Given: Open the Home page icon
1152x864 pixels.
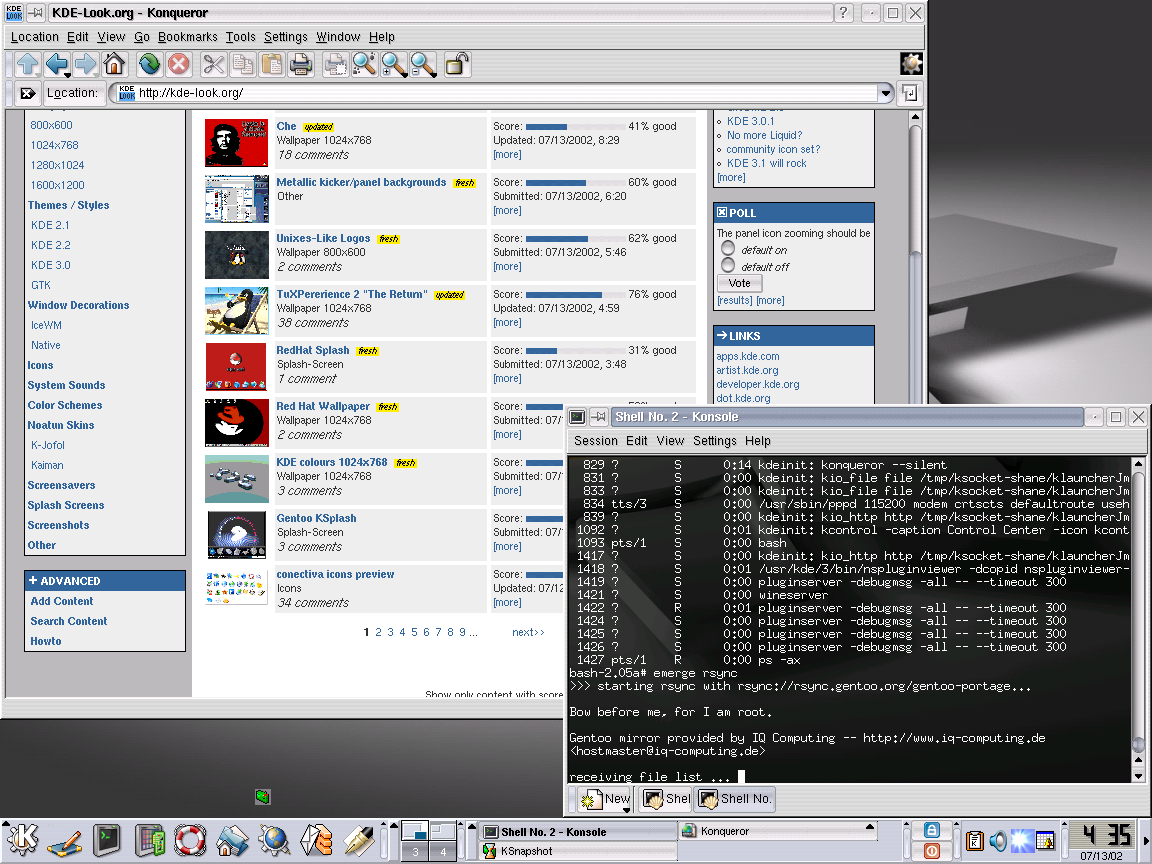Looking at the screenshot, I should point(114,65).
